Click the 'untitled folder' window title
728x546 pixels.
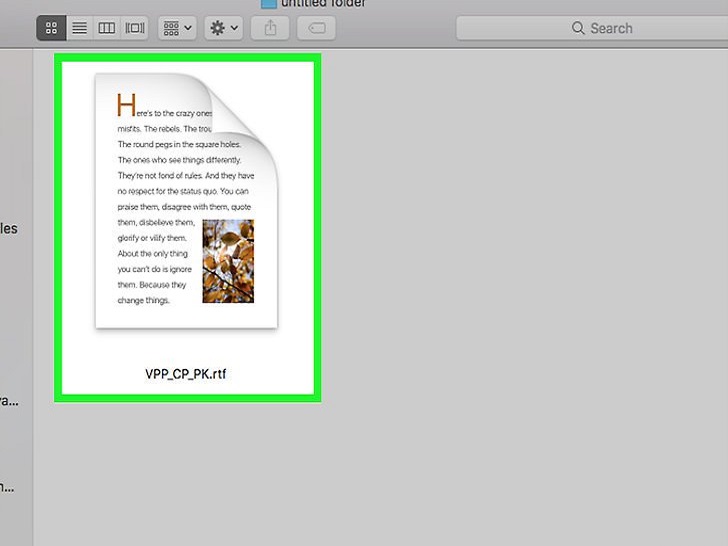point(323,4)
